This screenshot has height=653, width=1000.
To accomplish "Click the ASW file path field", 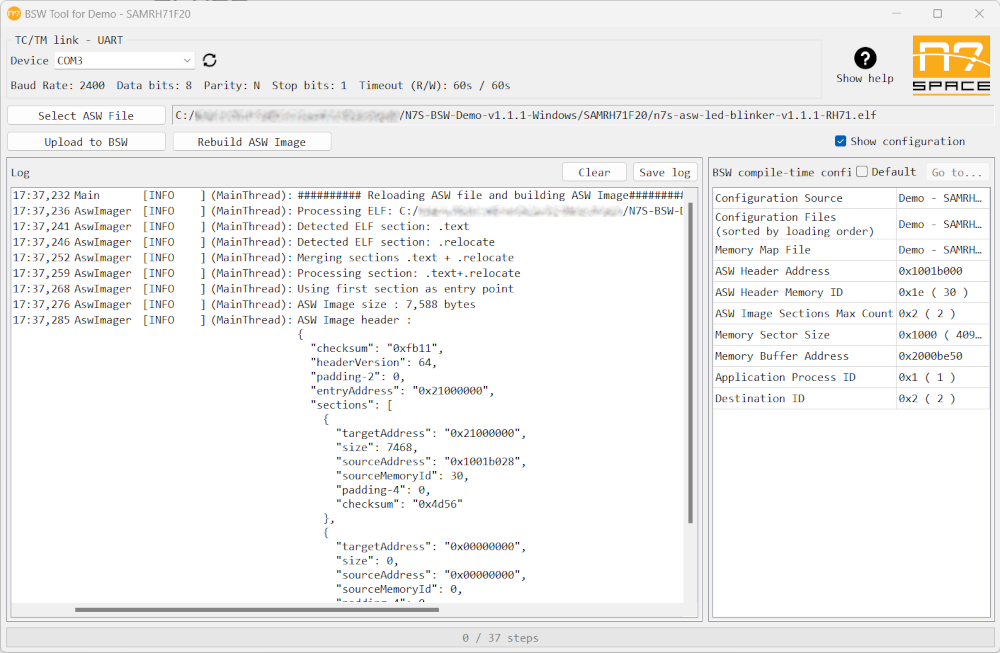I will (x=582, y=115).
